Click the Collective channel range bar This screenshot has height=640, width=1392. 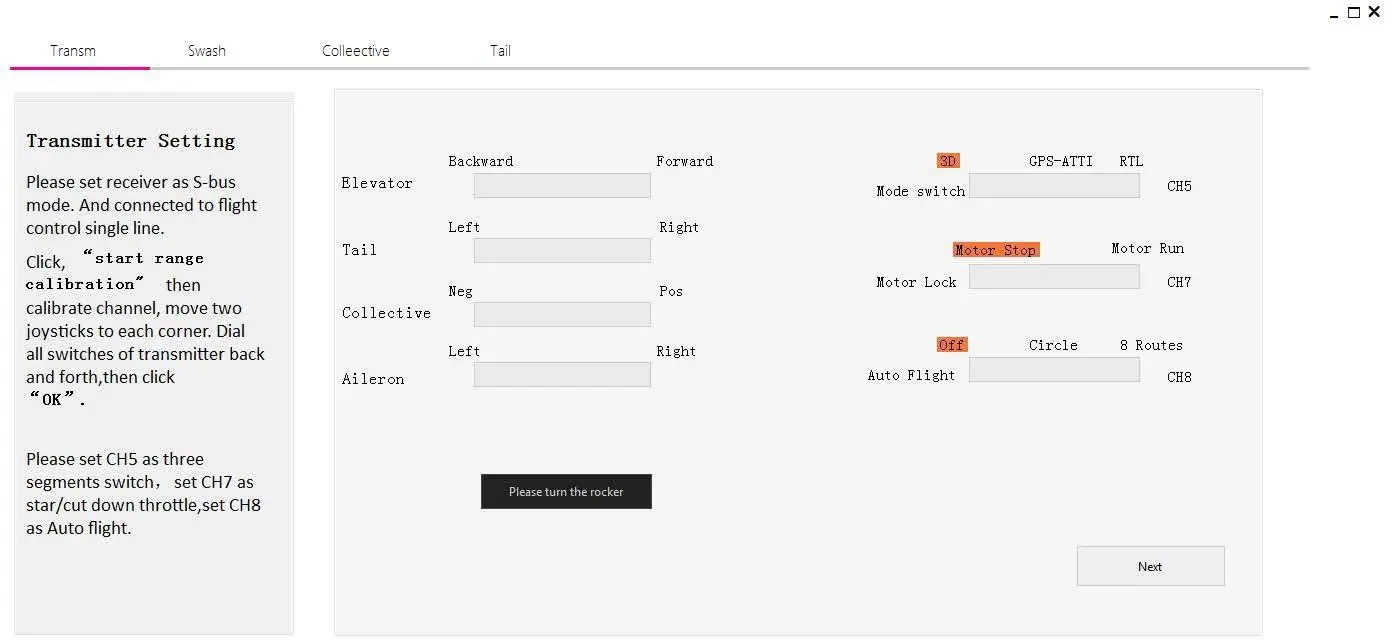click(x=562, y=314)
